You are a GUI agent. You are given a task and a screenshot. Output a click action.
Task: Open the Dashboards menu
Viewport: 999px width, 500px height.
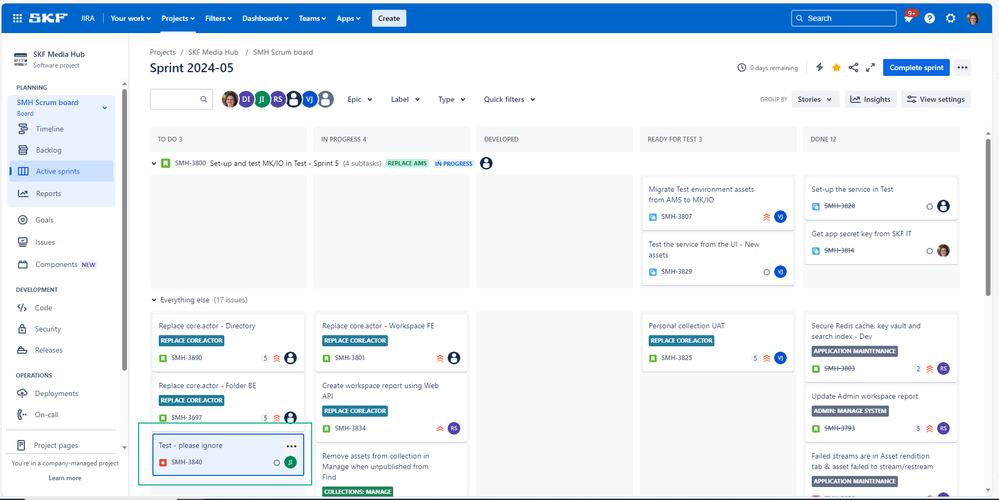(x=265, y=18)
